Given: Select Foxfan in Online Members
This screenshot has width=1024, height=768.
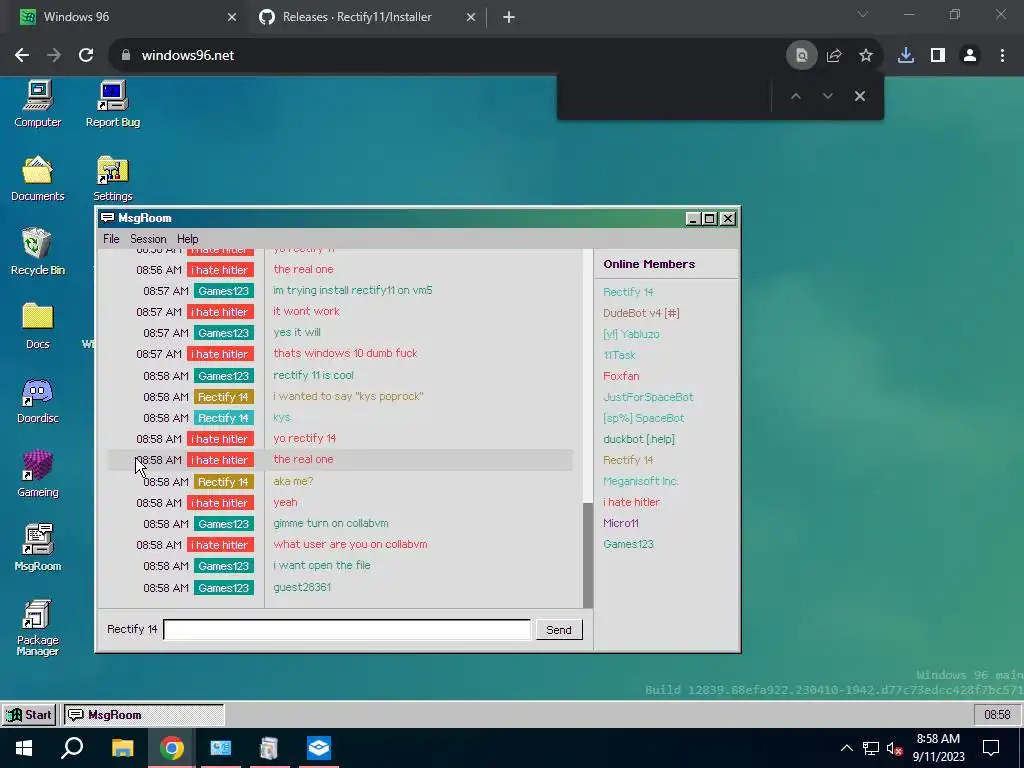Looking at the screenshot, I should coord(621,376).
